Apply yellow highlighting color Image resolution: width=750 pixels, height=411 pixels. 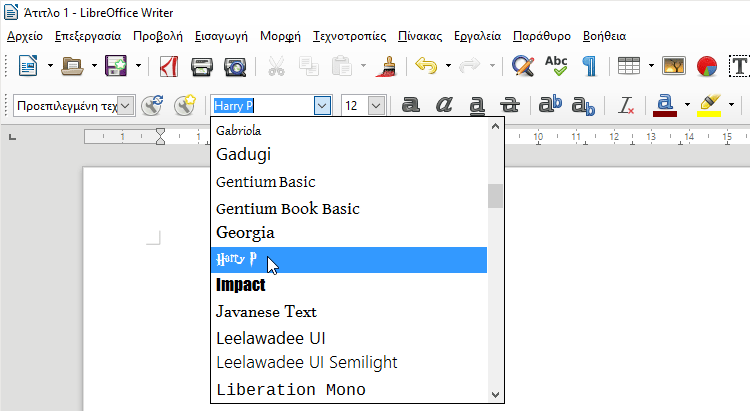tap(709, 105)
